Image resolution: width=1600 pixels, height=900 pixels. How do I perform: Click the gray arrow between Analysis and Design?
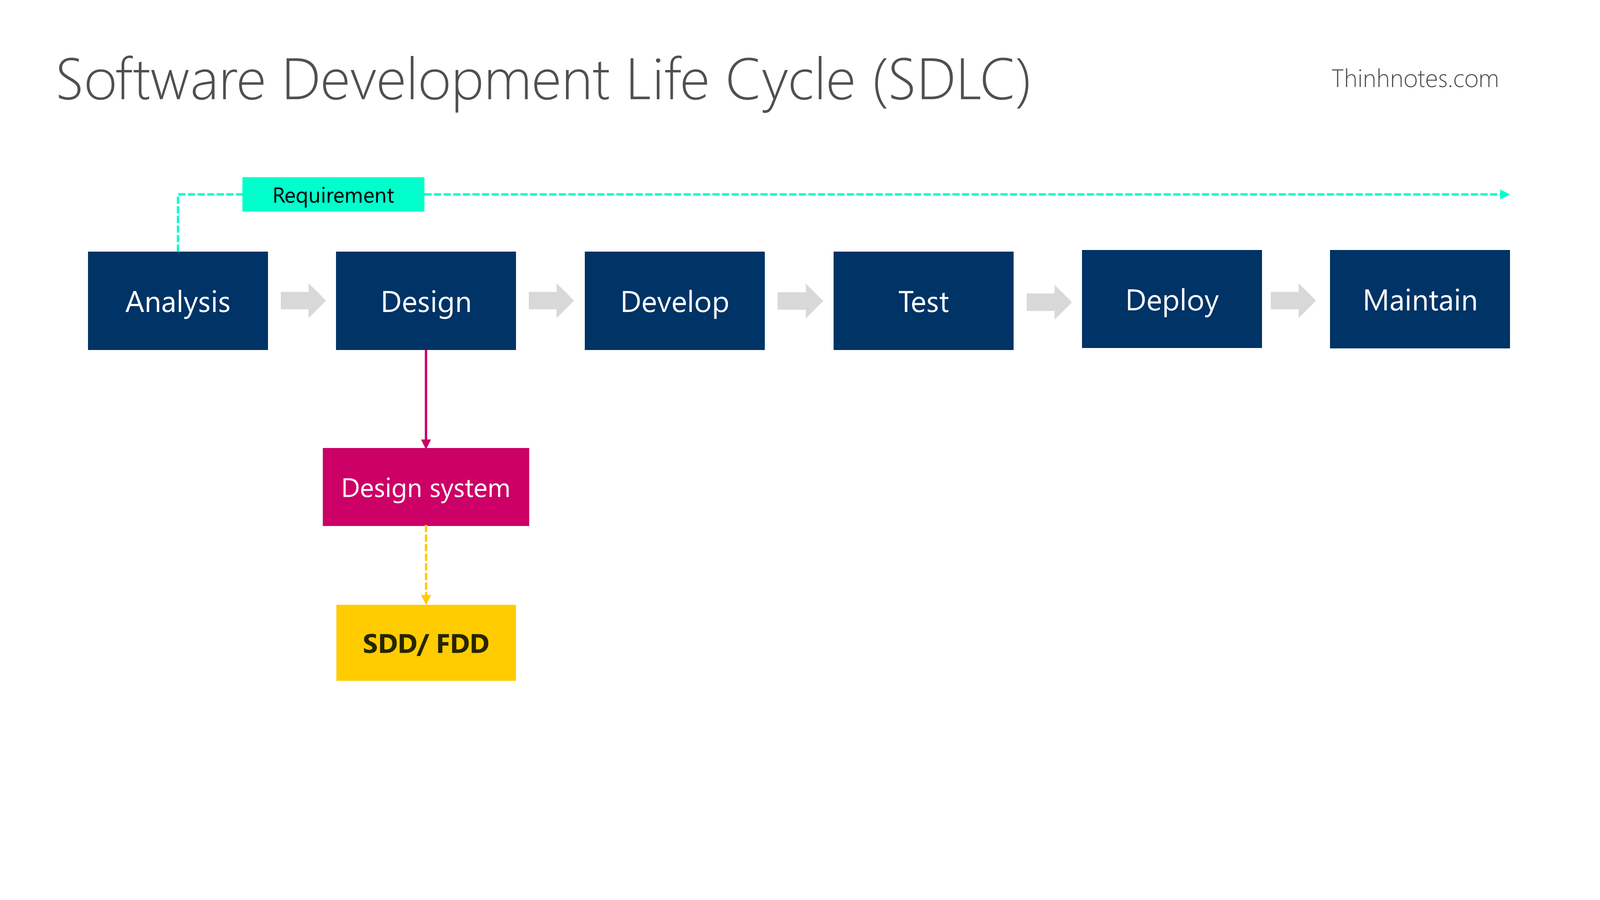pos(303,300)
